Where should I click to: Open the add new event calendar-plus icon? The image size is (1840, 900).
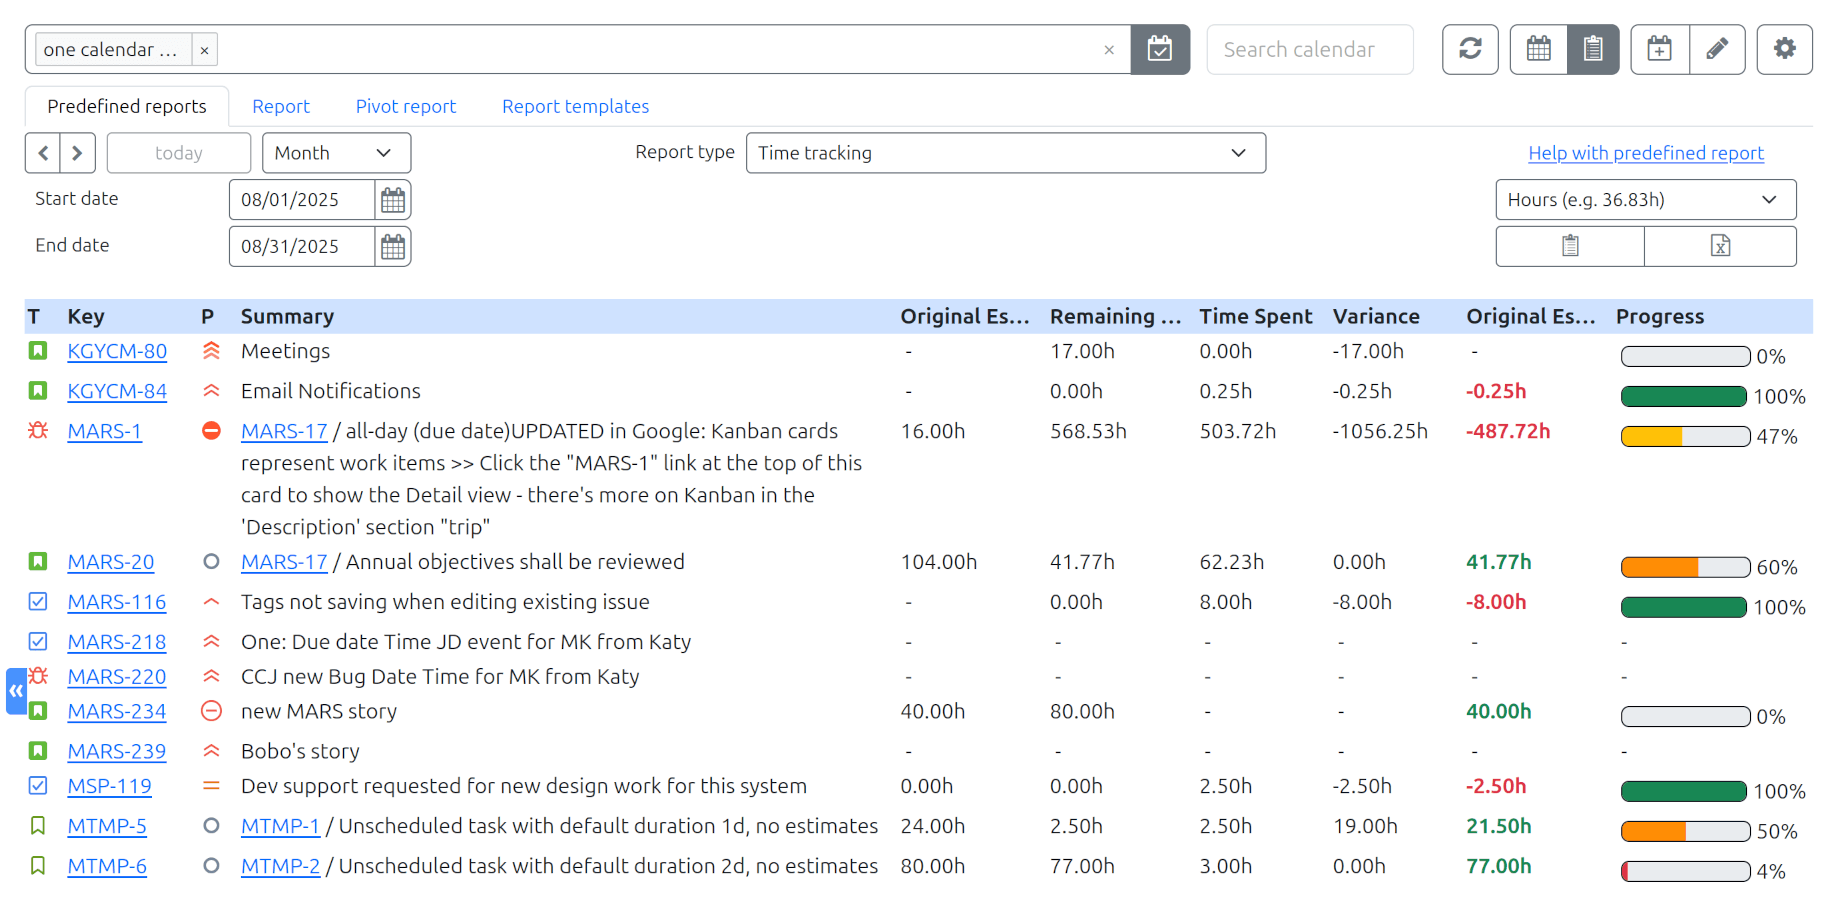[1660, 49]
